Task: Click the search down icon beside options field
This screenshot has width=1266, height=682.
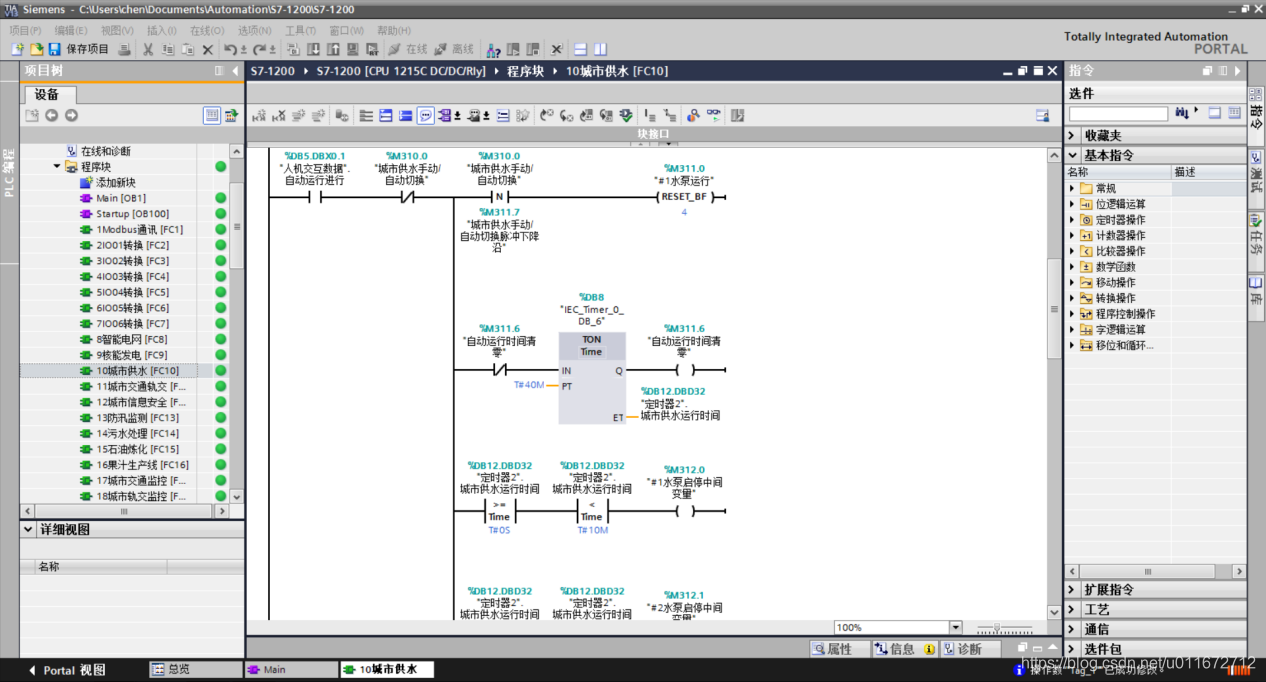Action: (x=1182, y=113)
